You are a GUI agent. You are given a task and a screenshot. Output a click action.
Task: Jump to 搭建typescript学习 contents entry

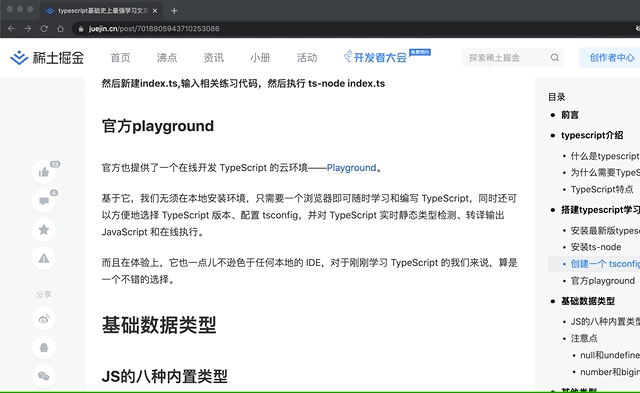pyautogui.click(x=600, y=210)
